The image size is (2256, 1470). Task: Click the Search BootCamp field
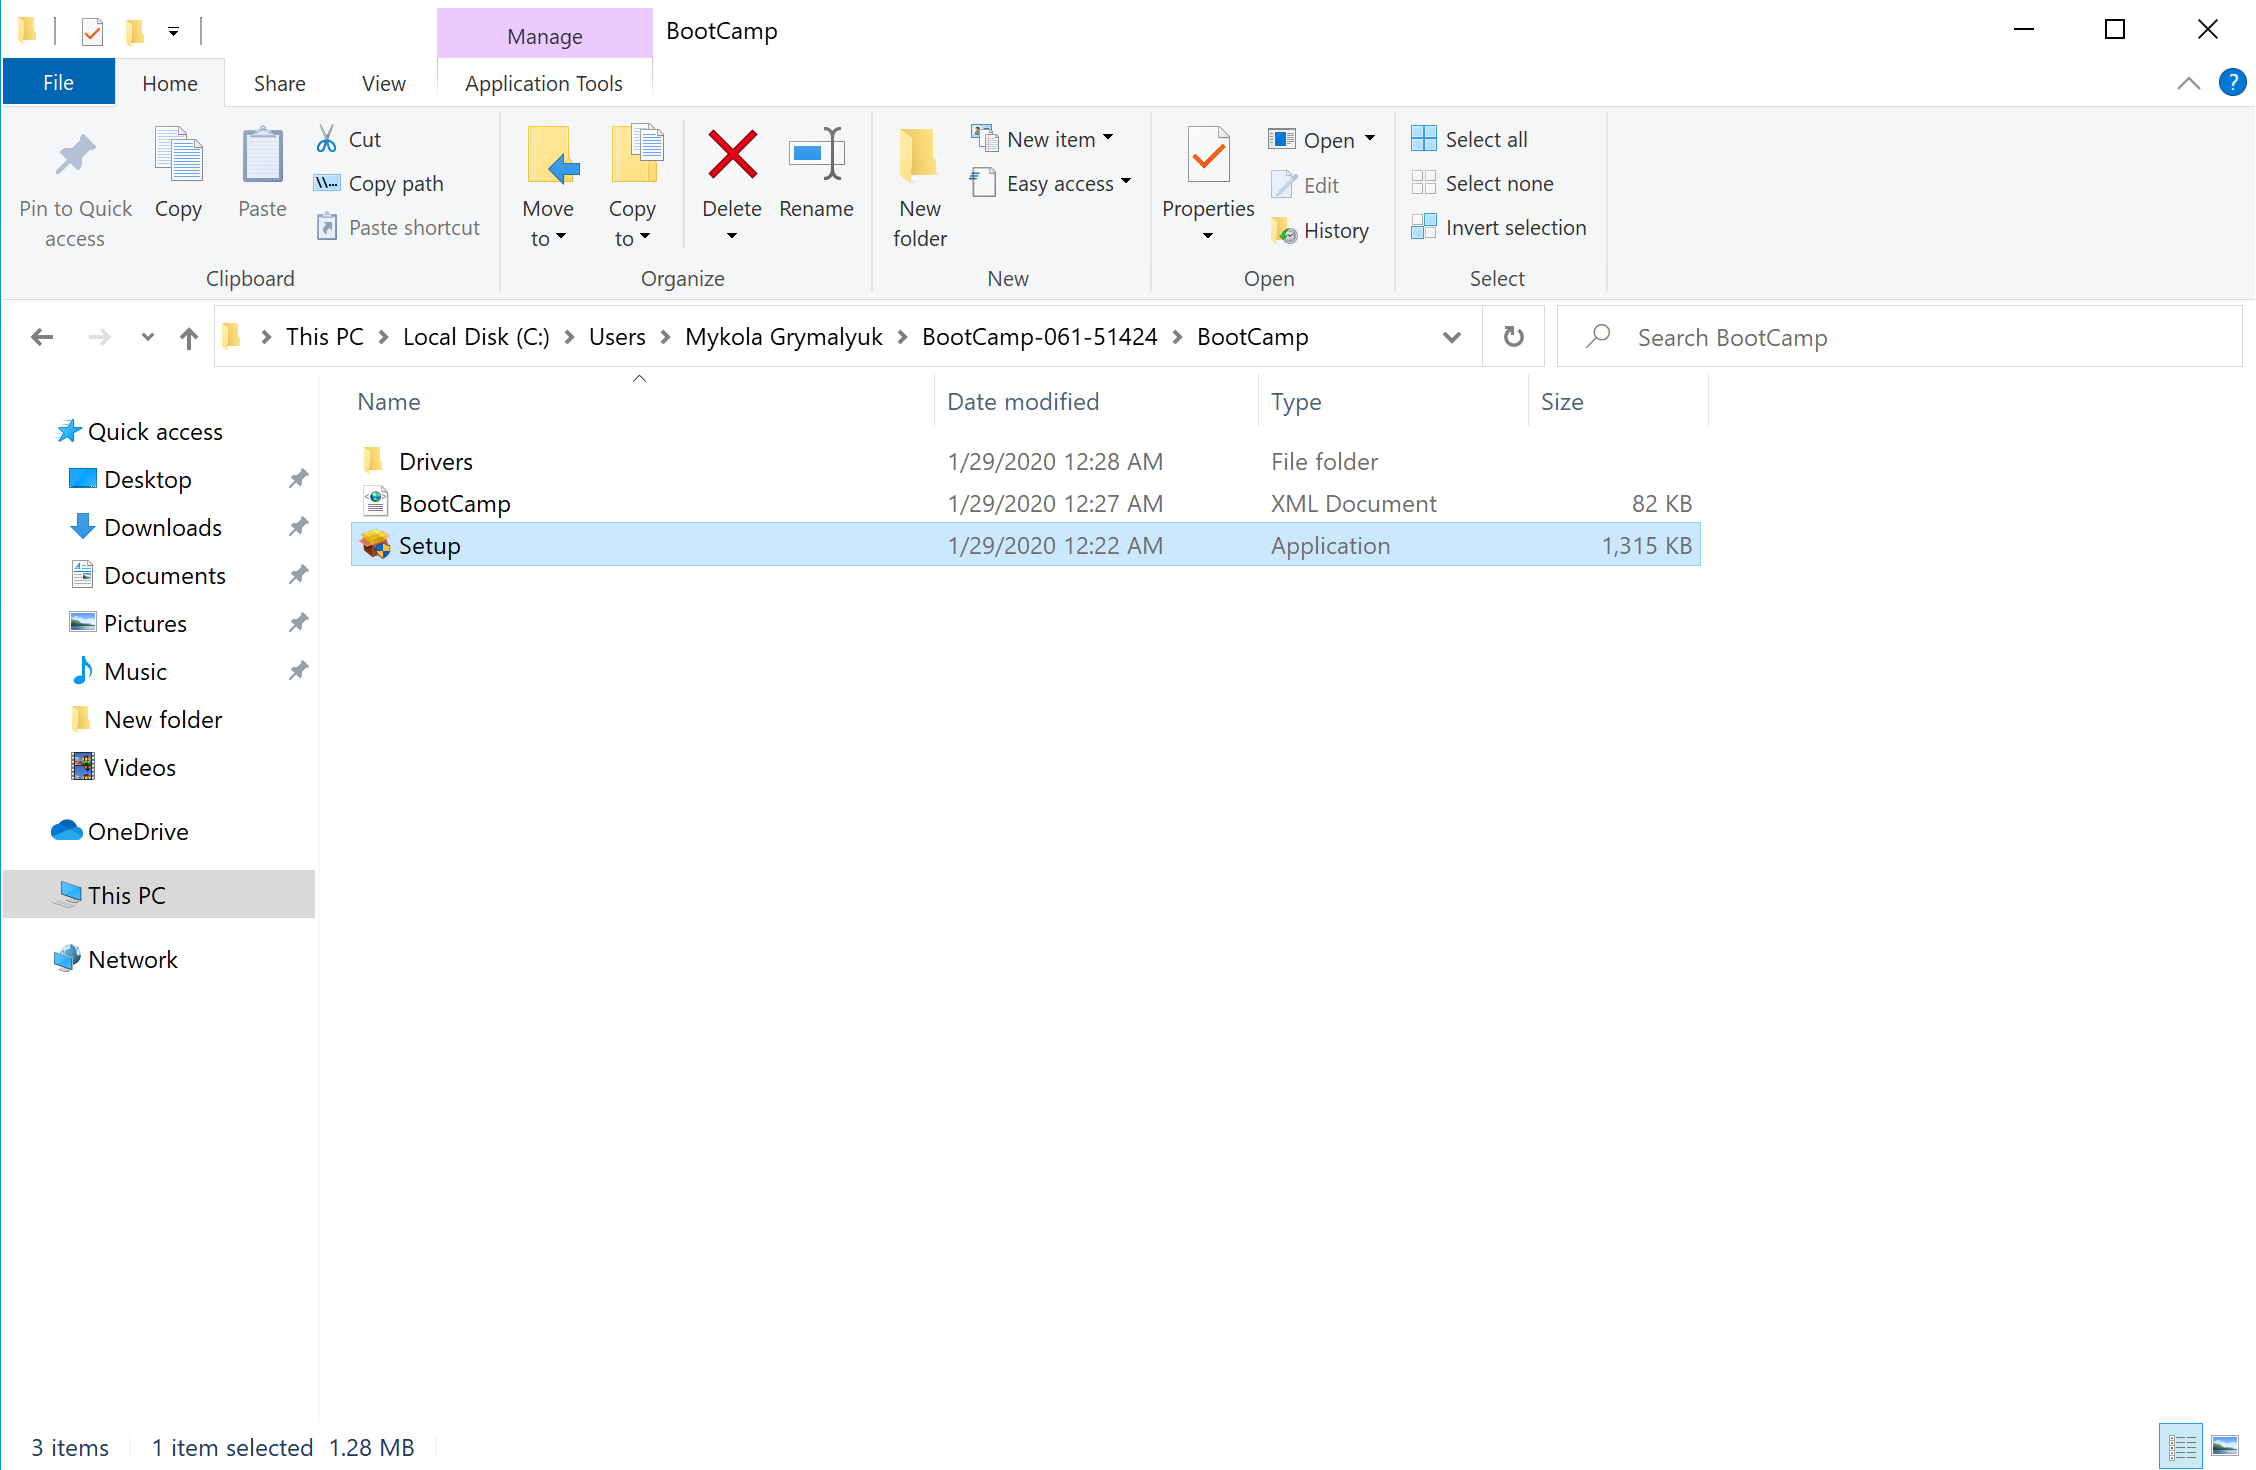1900,337
